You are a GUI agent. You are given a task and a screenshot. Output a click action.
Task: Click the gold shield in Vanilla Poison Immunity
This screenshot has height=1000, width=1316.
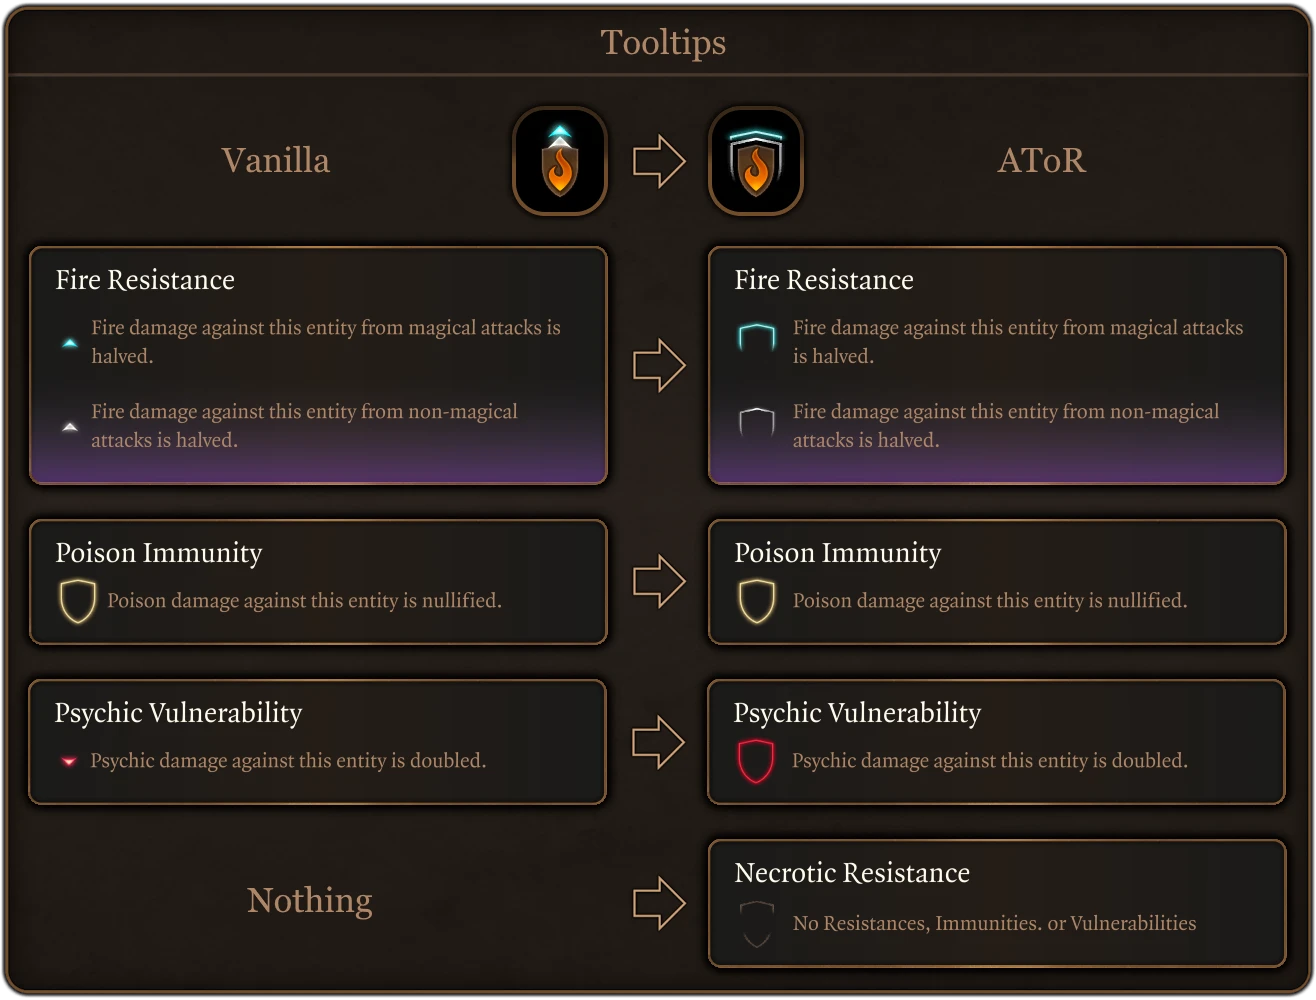click(78, 602)
